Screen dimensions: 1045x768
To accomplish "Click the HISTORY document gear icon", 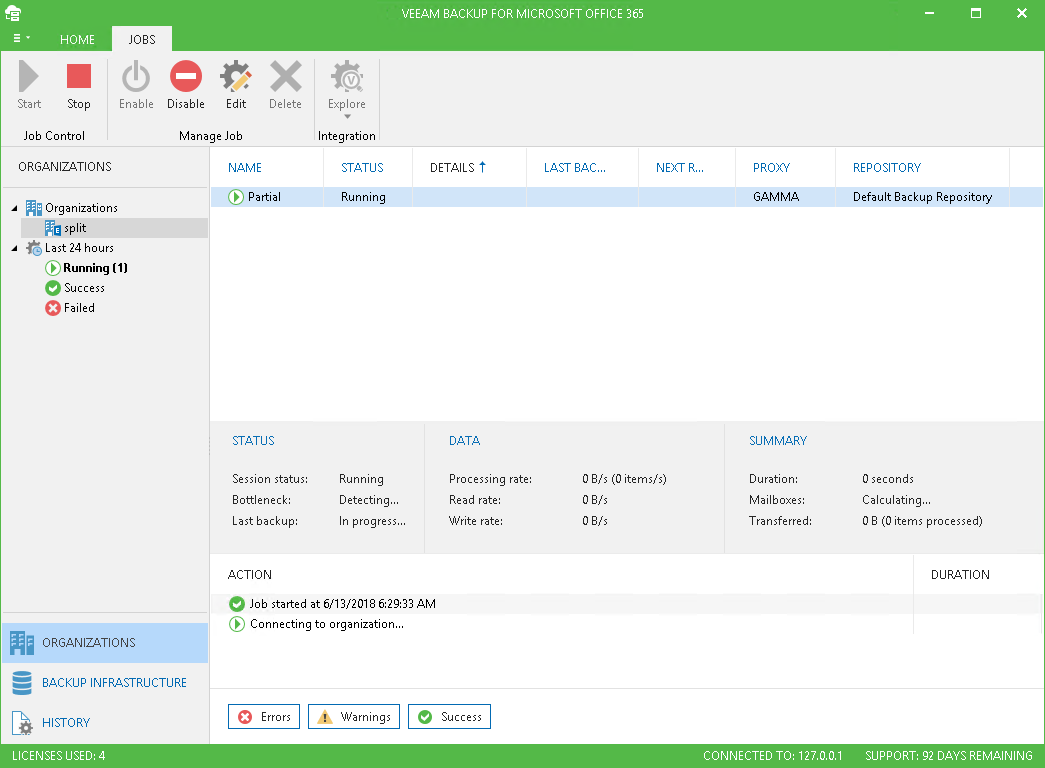I will [x=22, y=723].
